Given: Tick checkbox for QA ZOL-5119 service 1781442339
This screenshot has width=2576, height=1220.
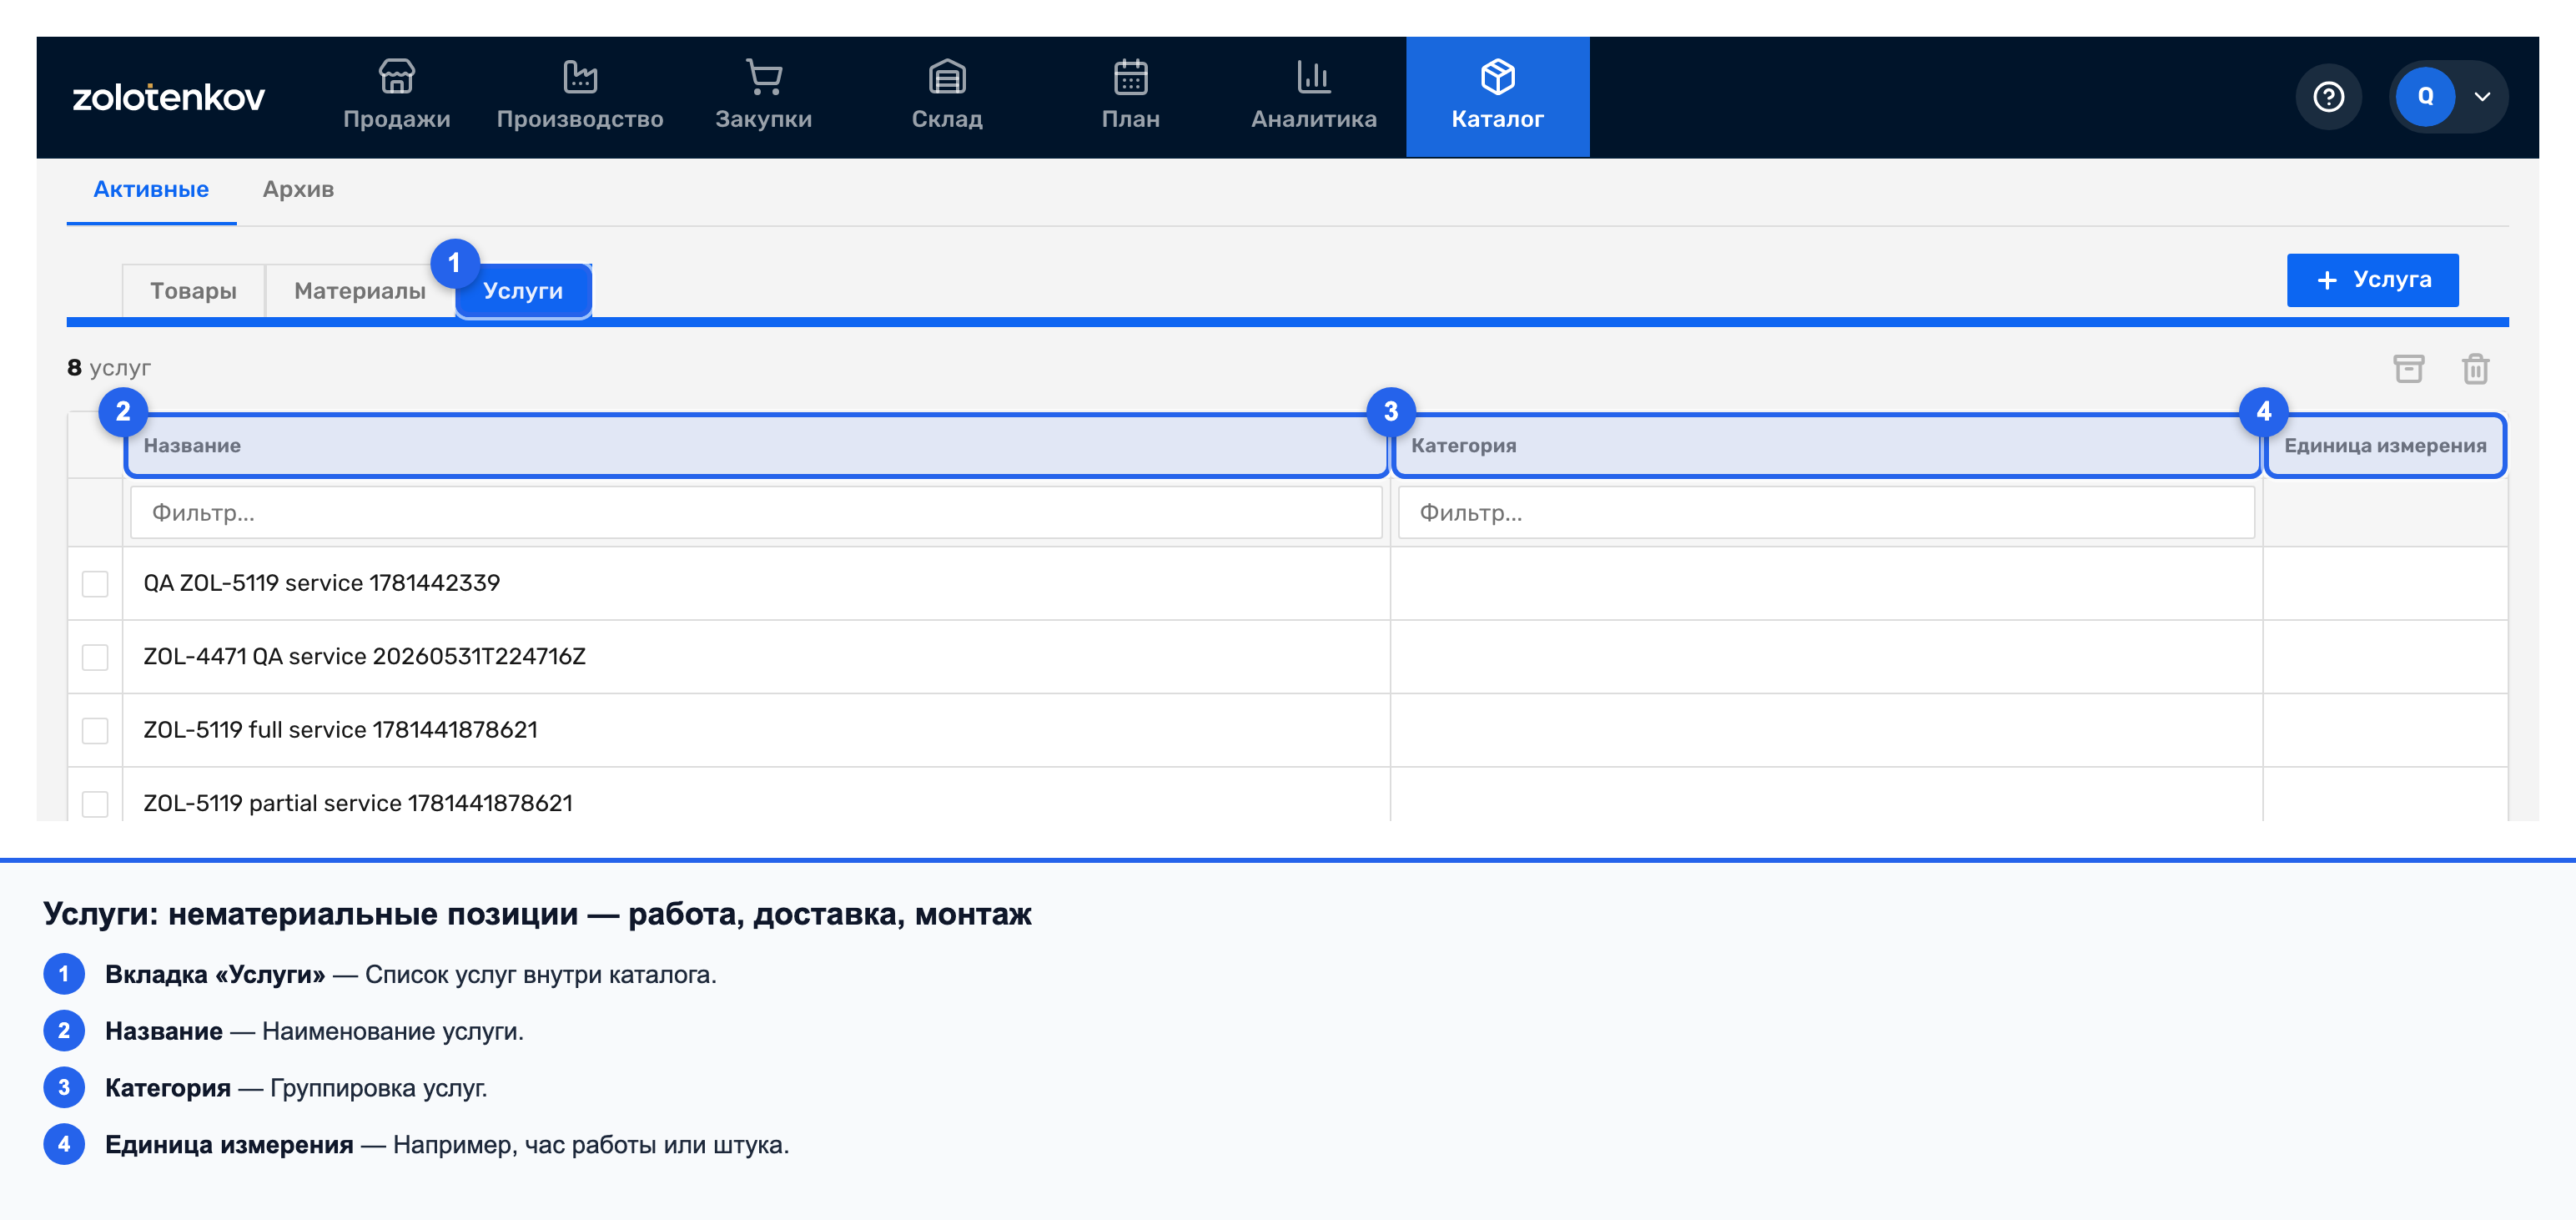Looking at the screenshot, I should [95, 584].
